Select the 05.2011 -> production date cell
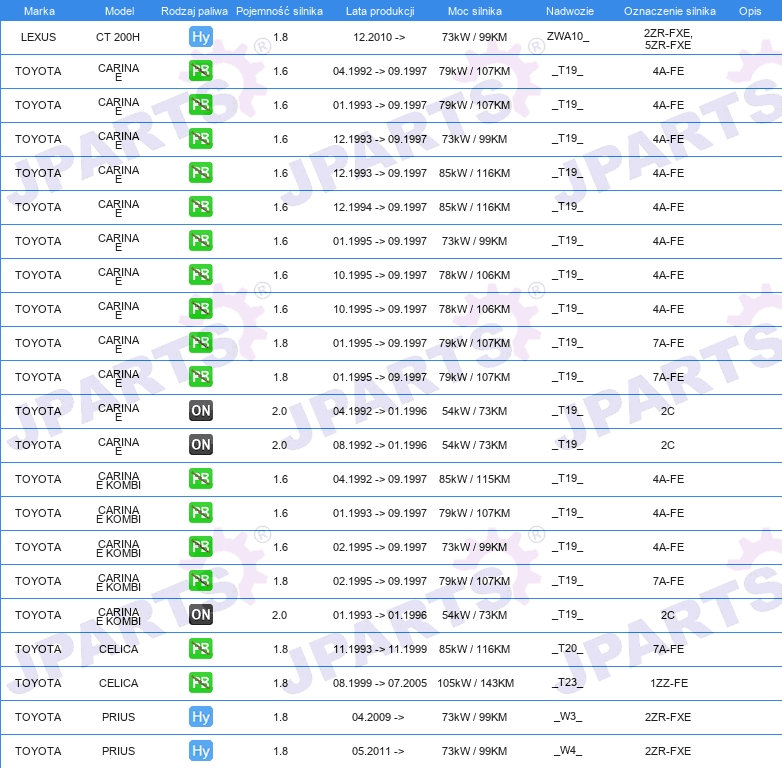This screenshot has height=768, width=782. [378, 751]
